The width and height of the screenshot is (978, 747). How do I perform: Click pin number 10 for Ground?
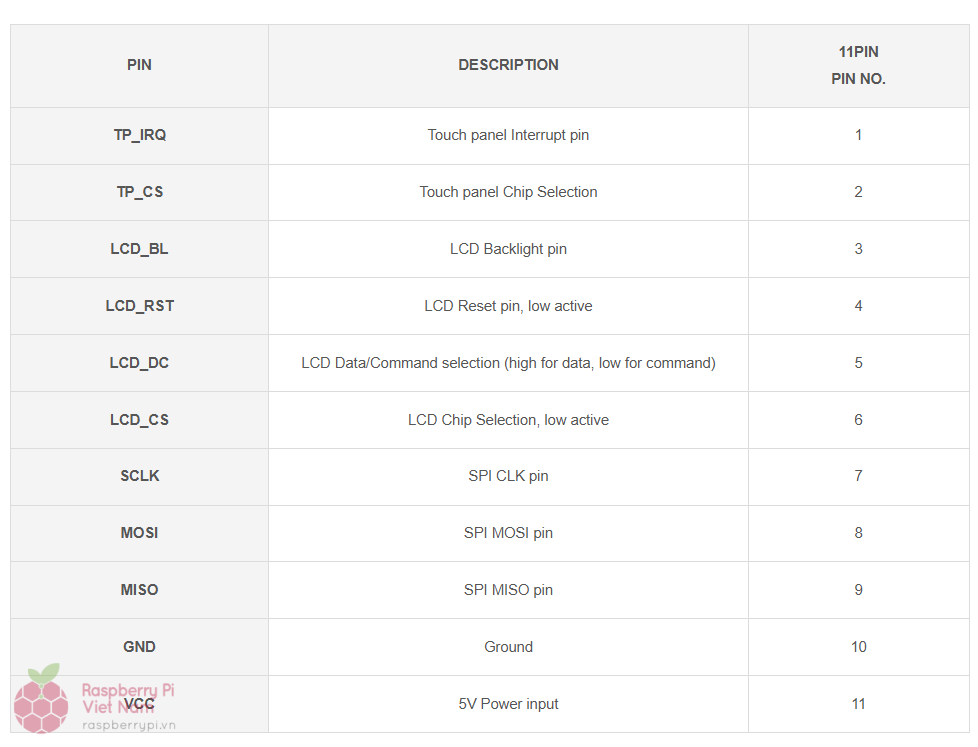[858, 647]
